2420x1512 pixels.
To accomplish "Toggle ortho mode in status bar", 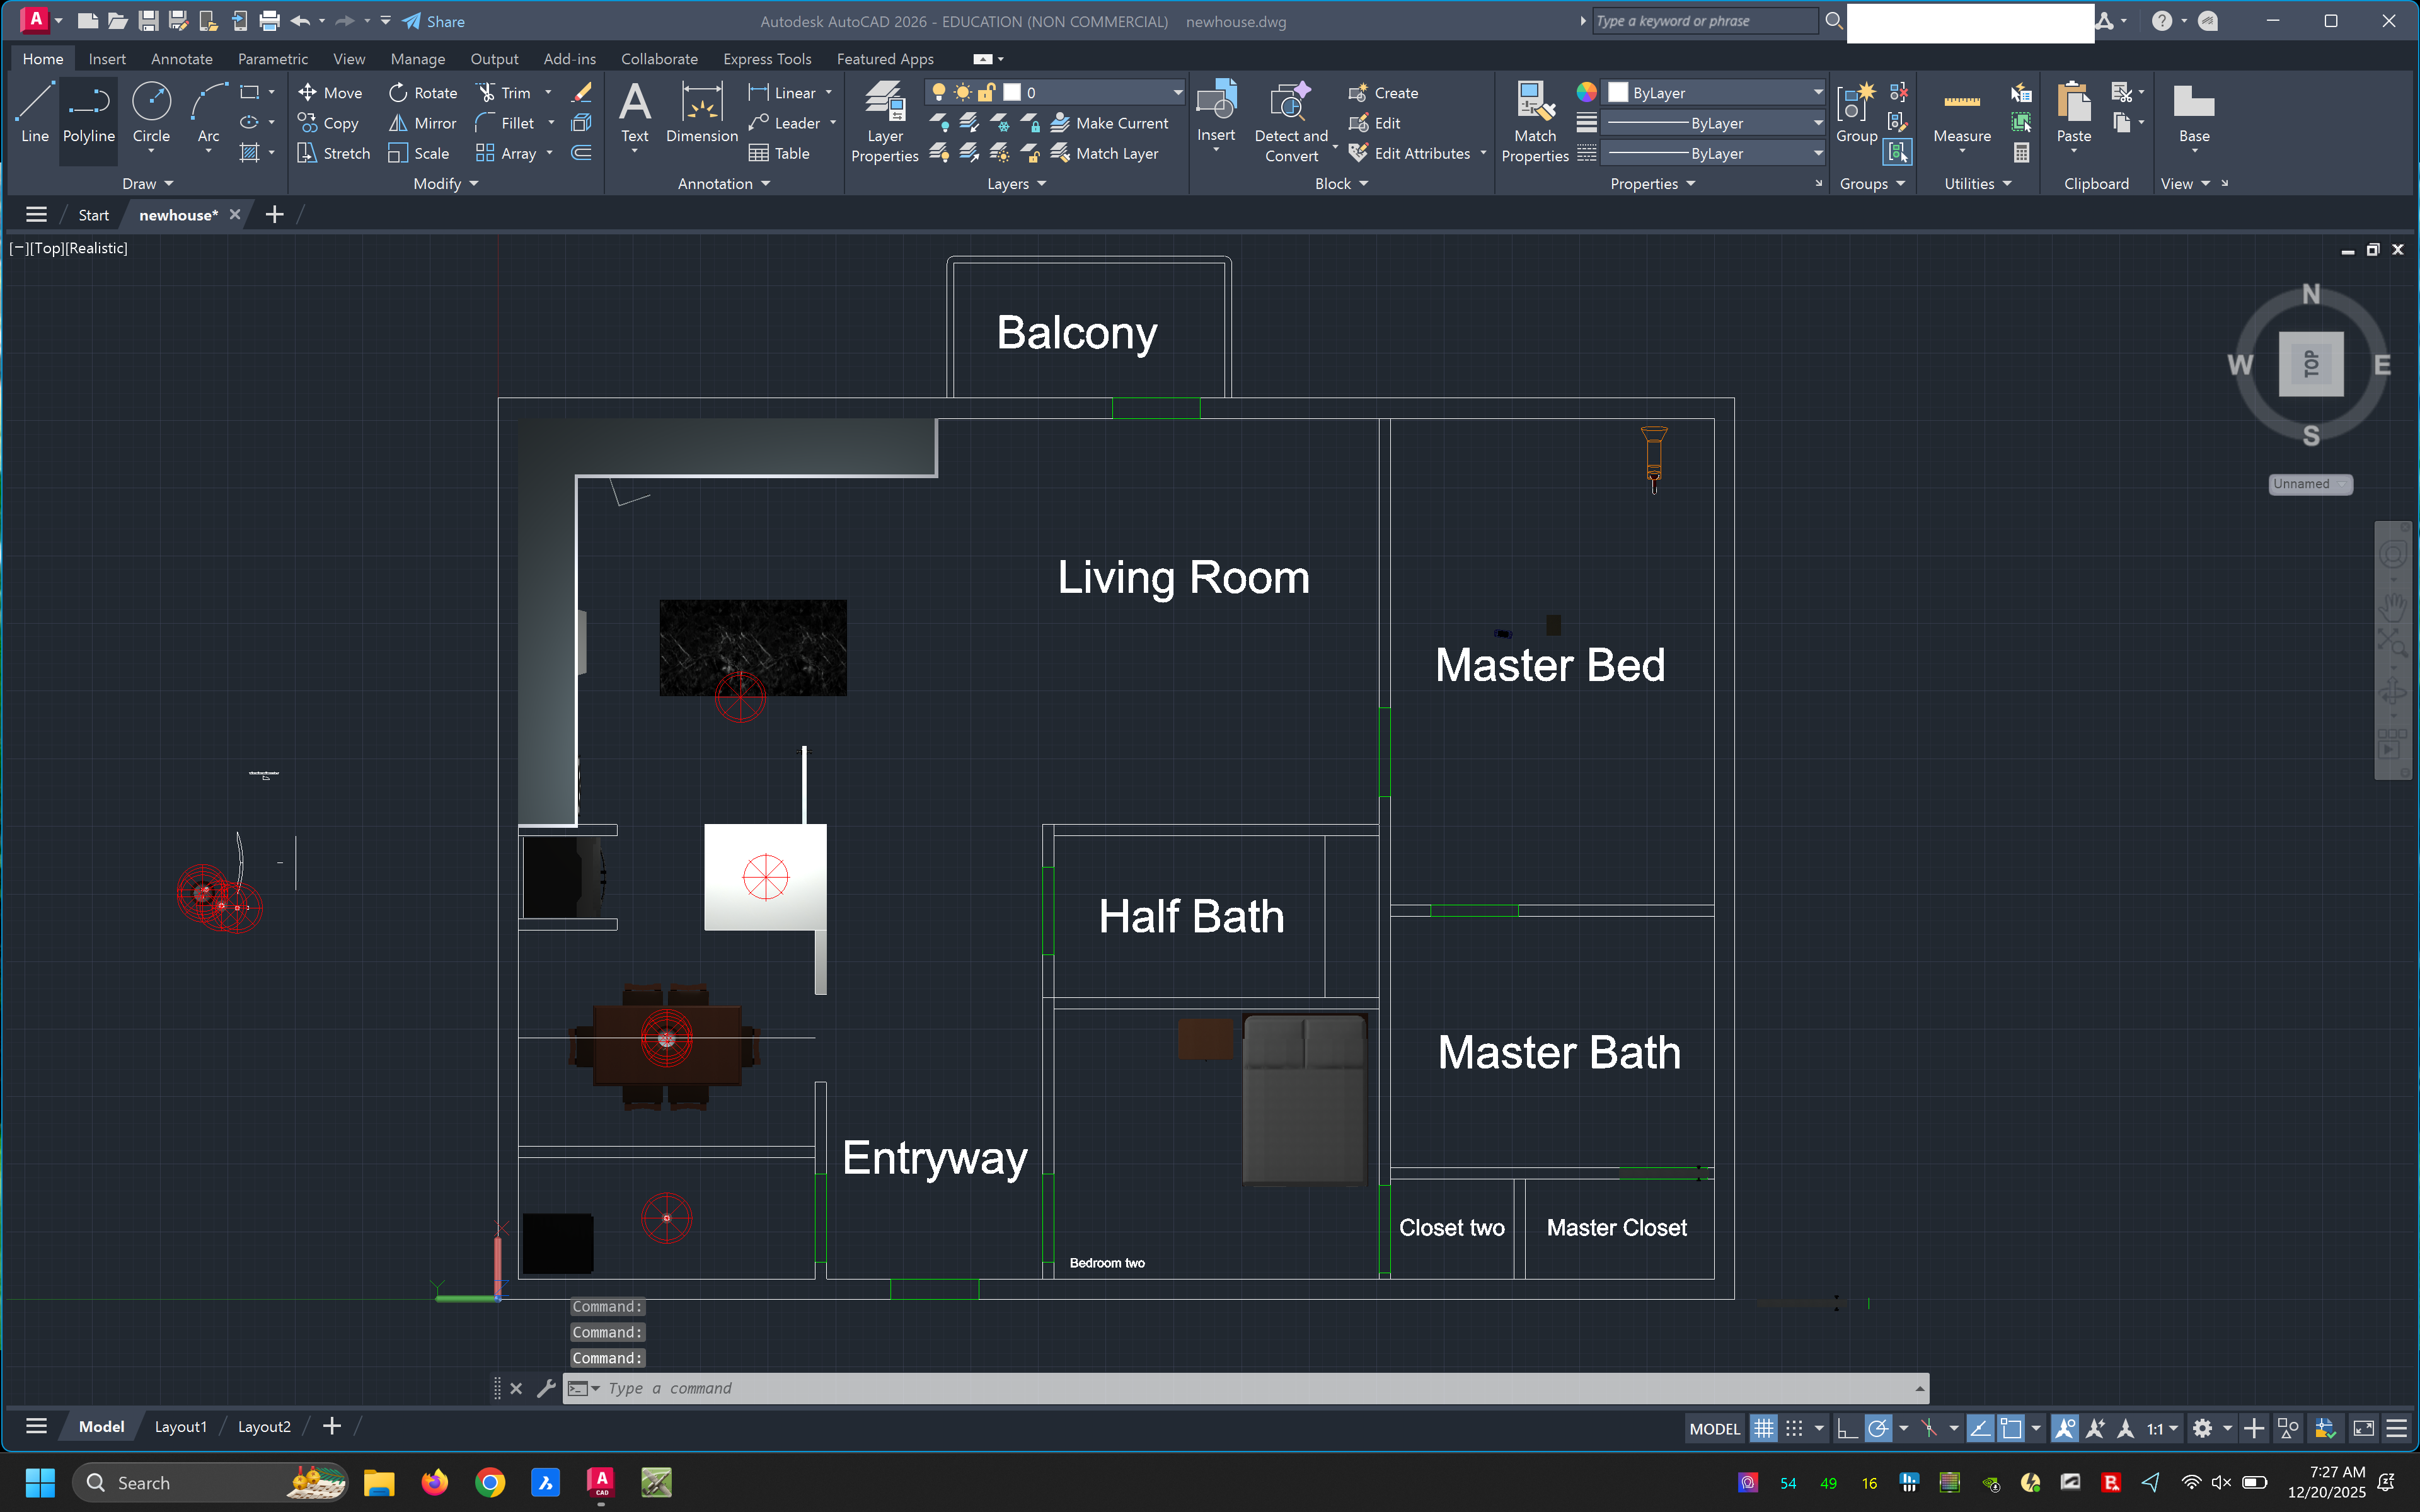I will pos(1847,1428).
